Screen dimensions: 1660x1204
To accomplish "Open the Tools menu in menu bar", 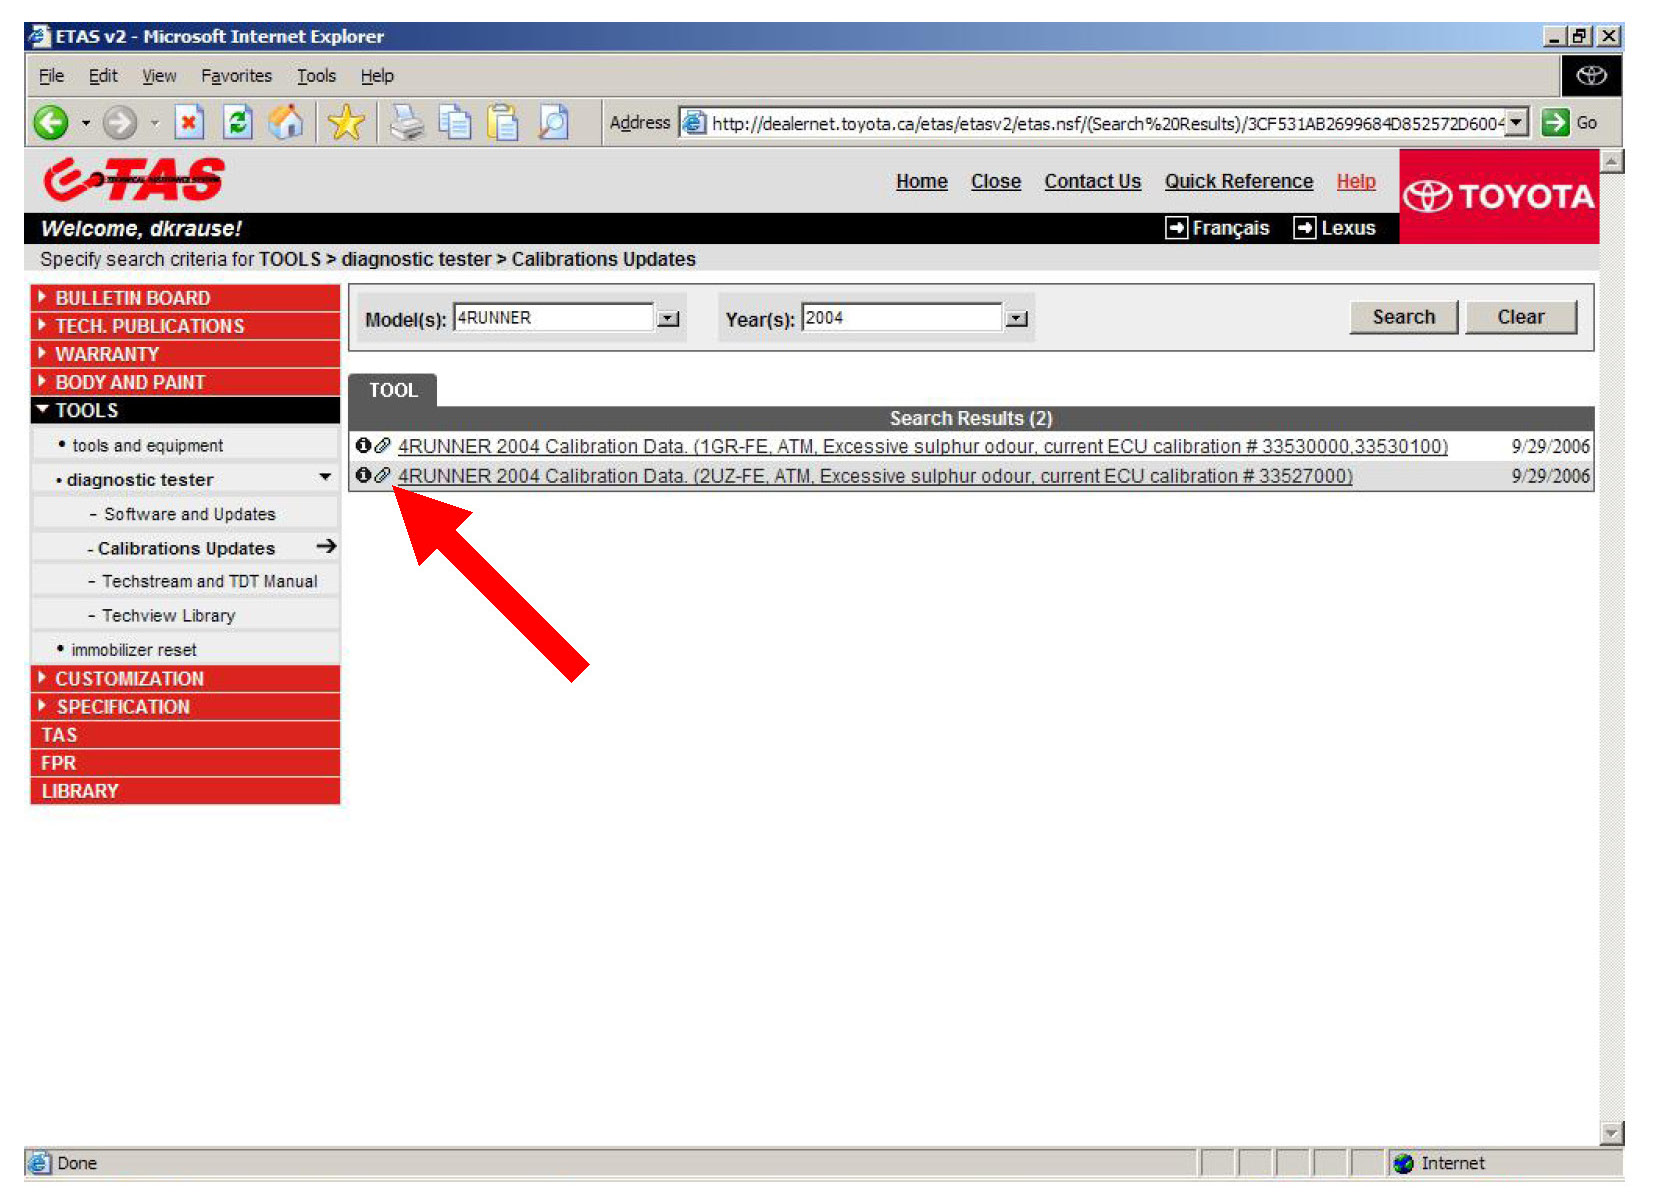I will (x=316, y=76).
